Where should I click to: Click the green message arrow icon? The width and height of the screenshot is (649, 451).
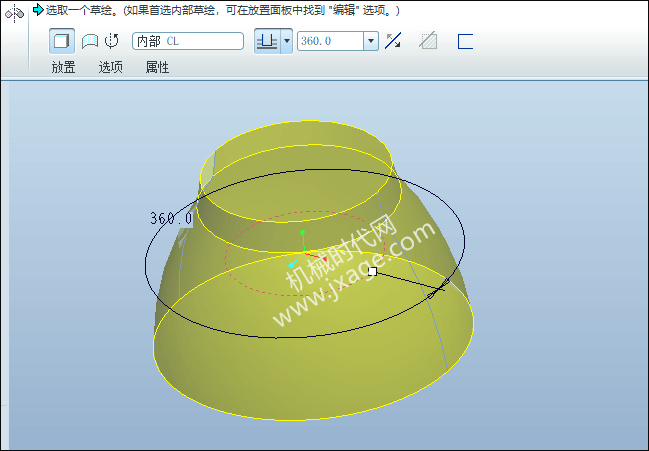coord(38,10)
